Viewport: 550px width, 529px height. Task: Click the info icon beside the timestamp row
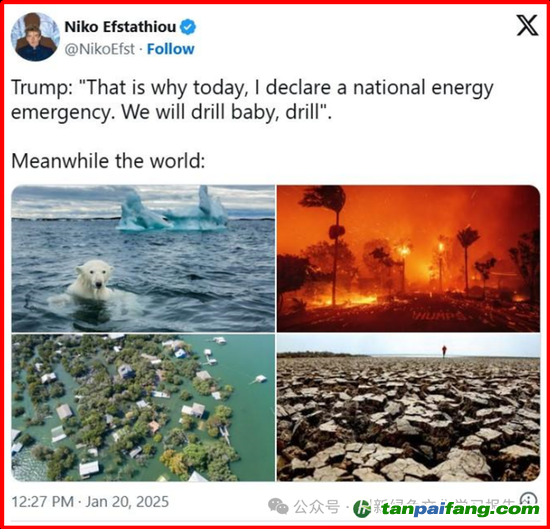pos(528,499)
